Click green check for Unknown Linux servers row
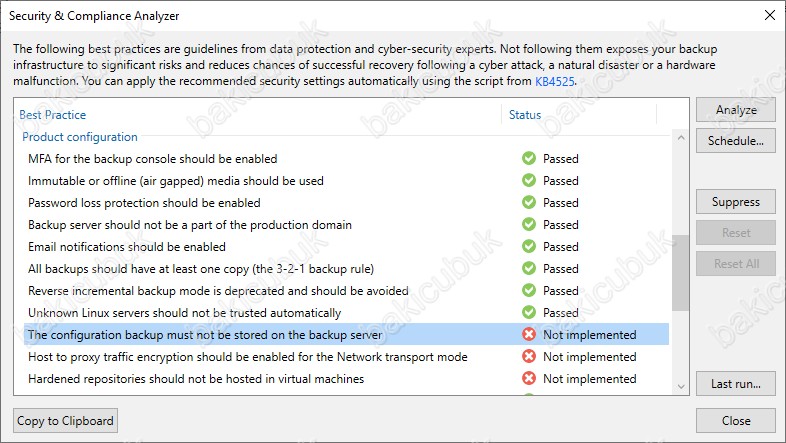Screen dimensions: 786x443 [529, 312]
